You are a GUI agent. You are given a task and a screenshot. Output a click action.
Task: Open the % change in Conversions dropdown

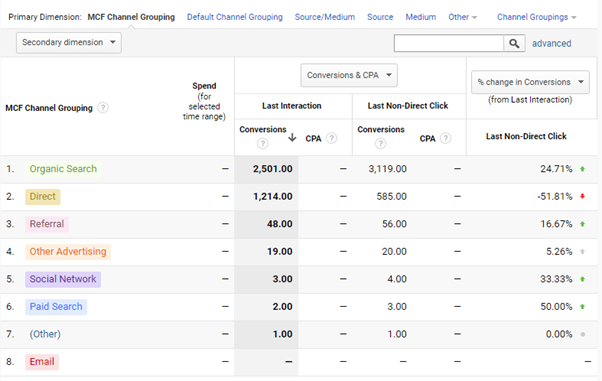[530, 82]
